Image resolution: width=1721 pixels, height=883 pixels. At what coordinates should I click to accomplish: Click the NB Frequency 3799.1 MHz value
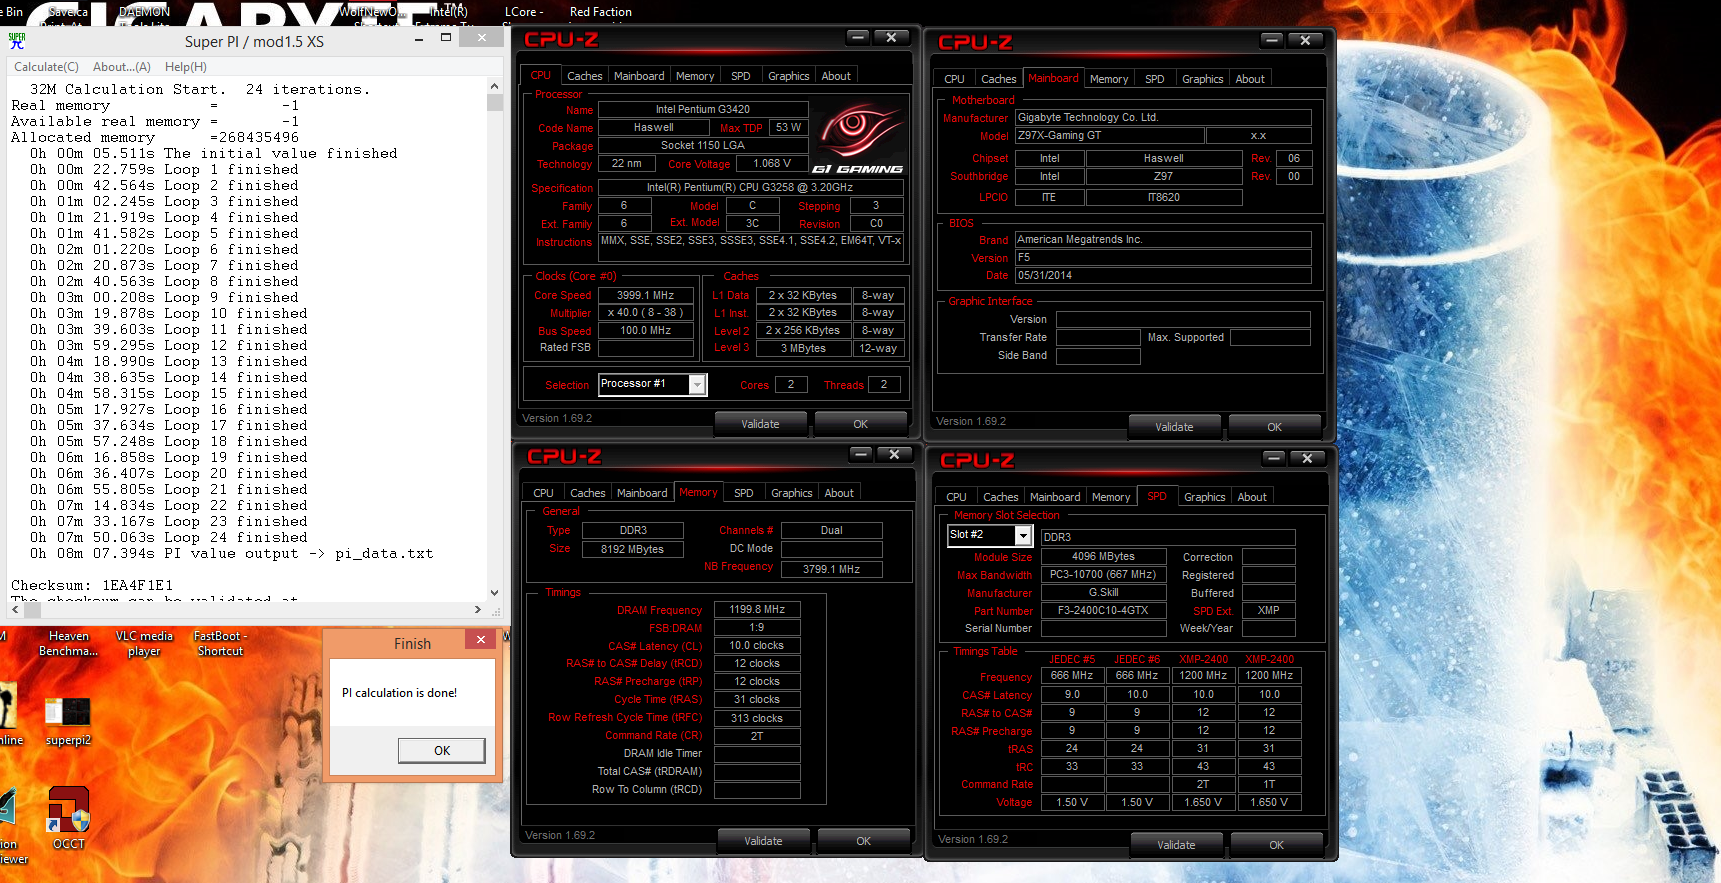[x=831, y=569]
